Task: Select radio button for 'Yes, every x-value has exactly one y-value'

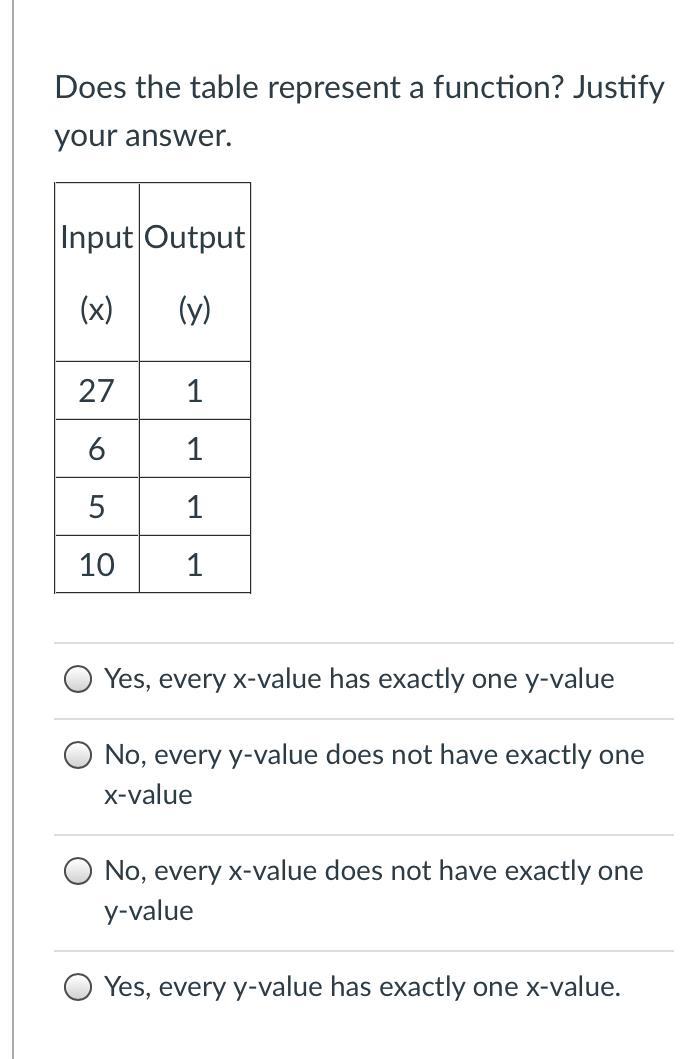Action: coord(78,680)
